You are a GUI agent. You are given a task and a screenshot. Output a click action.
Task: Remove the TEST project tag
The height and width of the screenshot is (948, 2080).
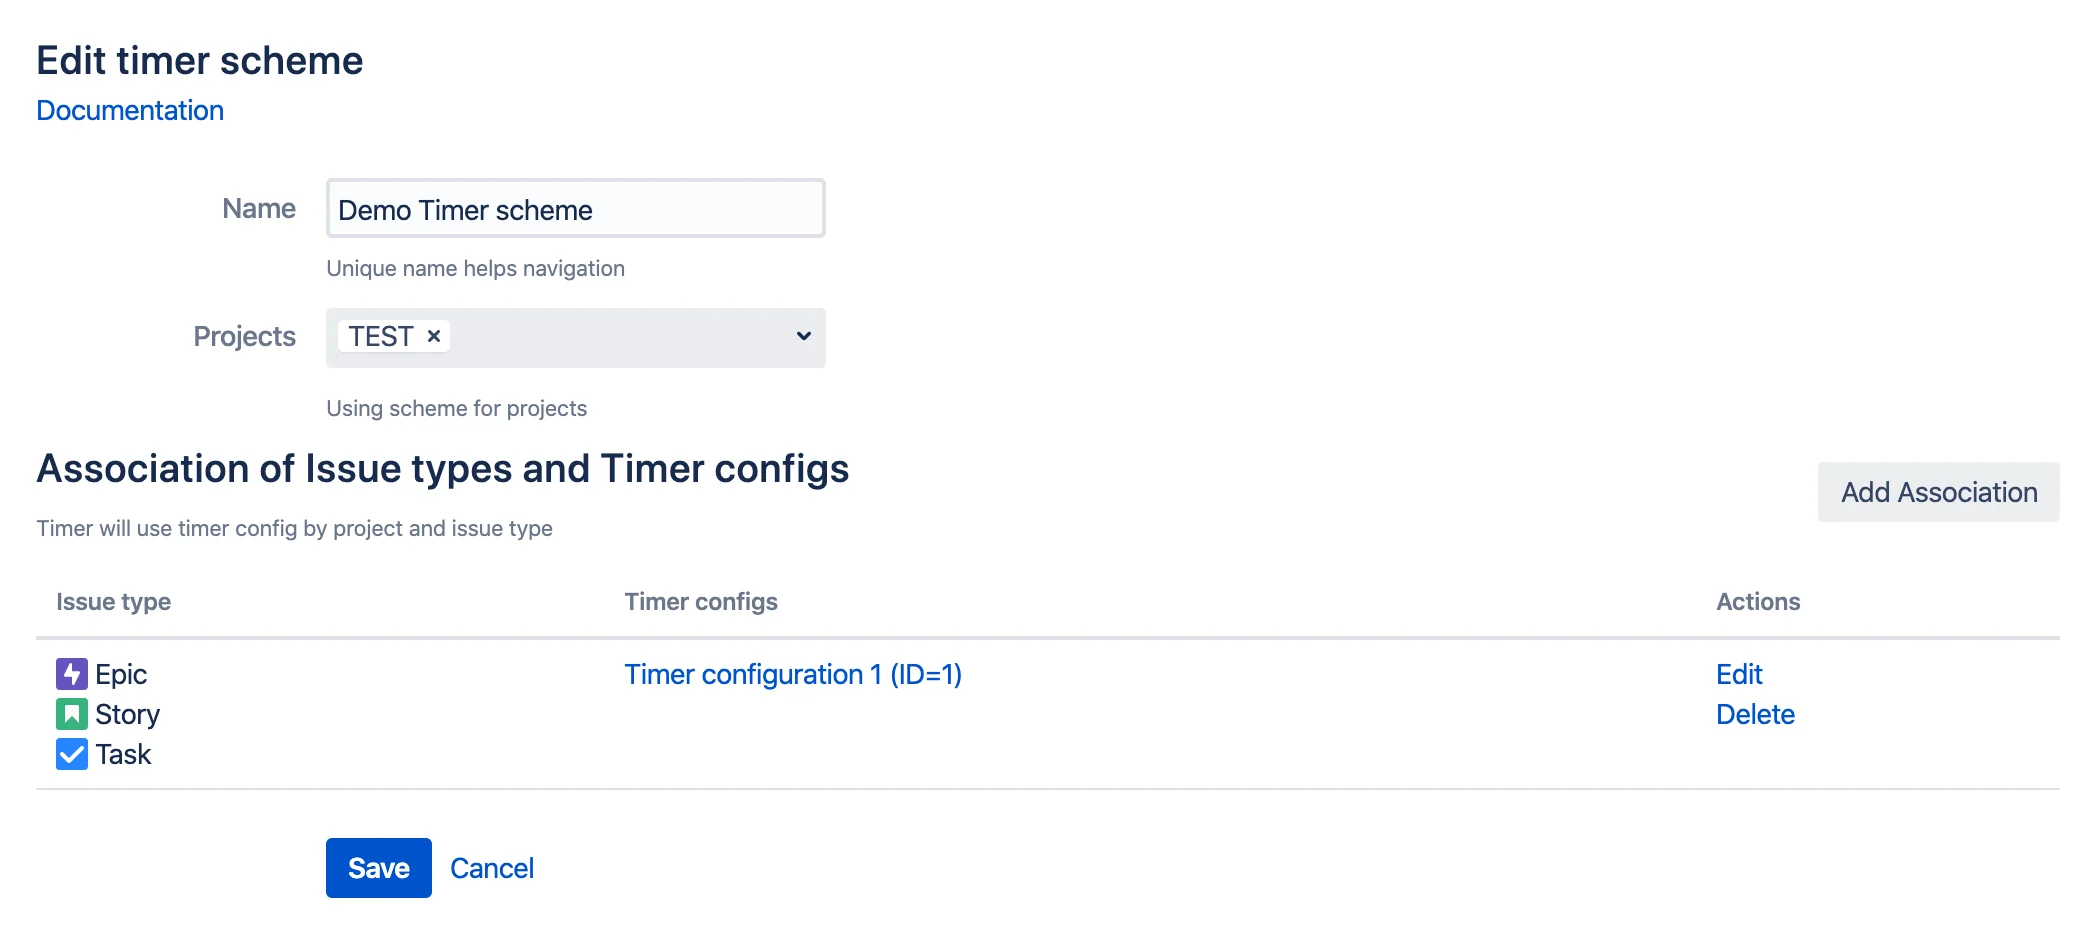pos(434,336)
